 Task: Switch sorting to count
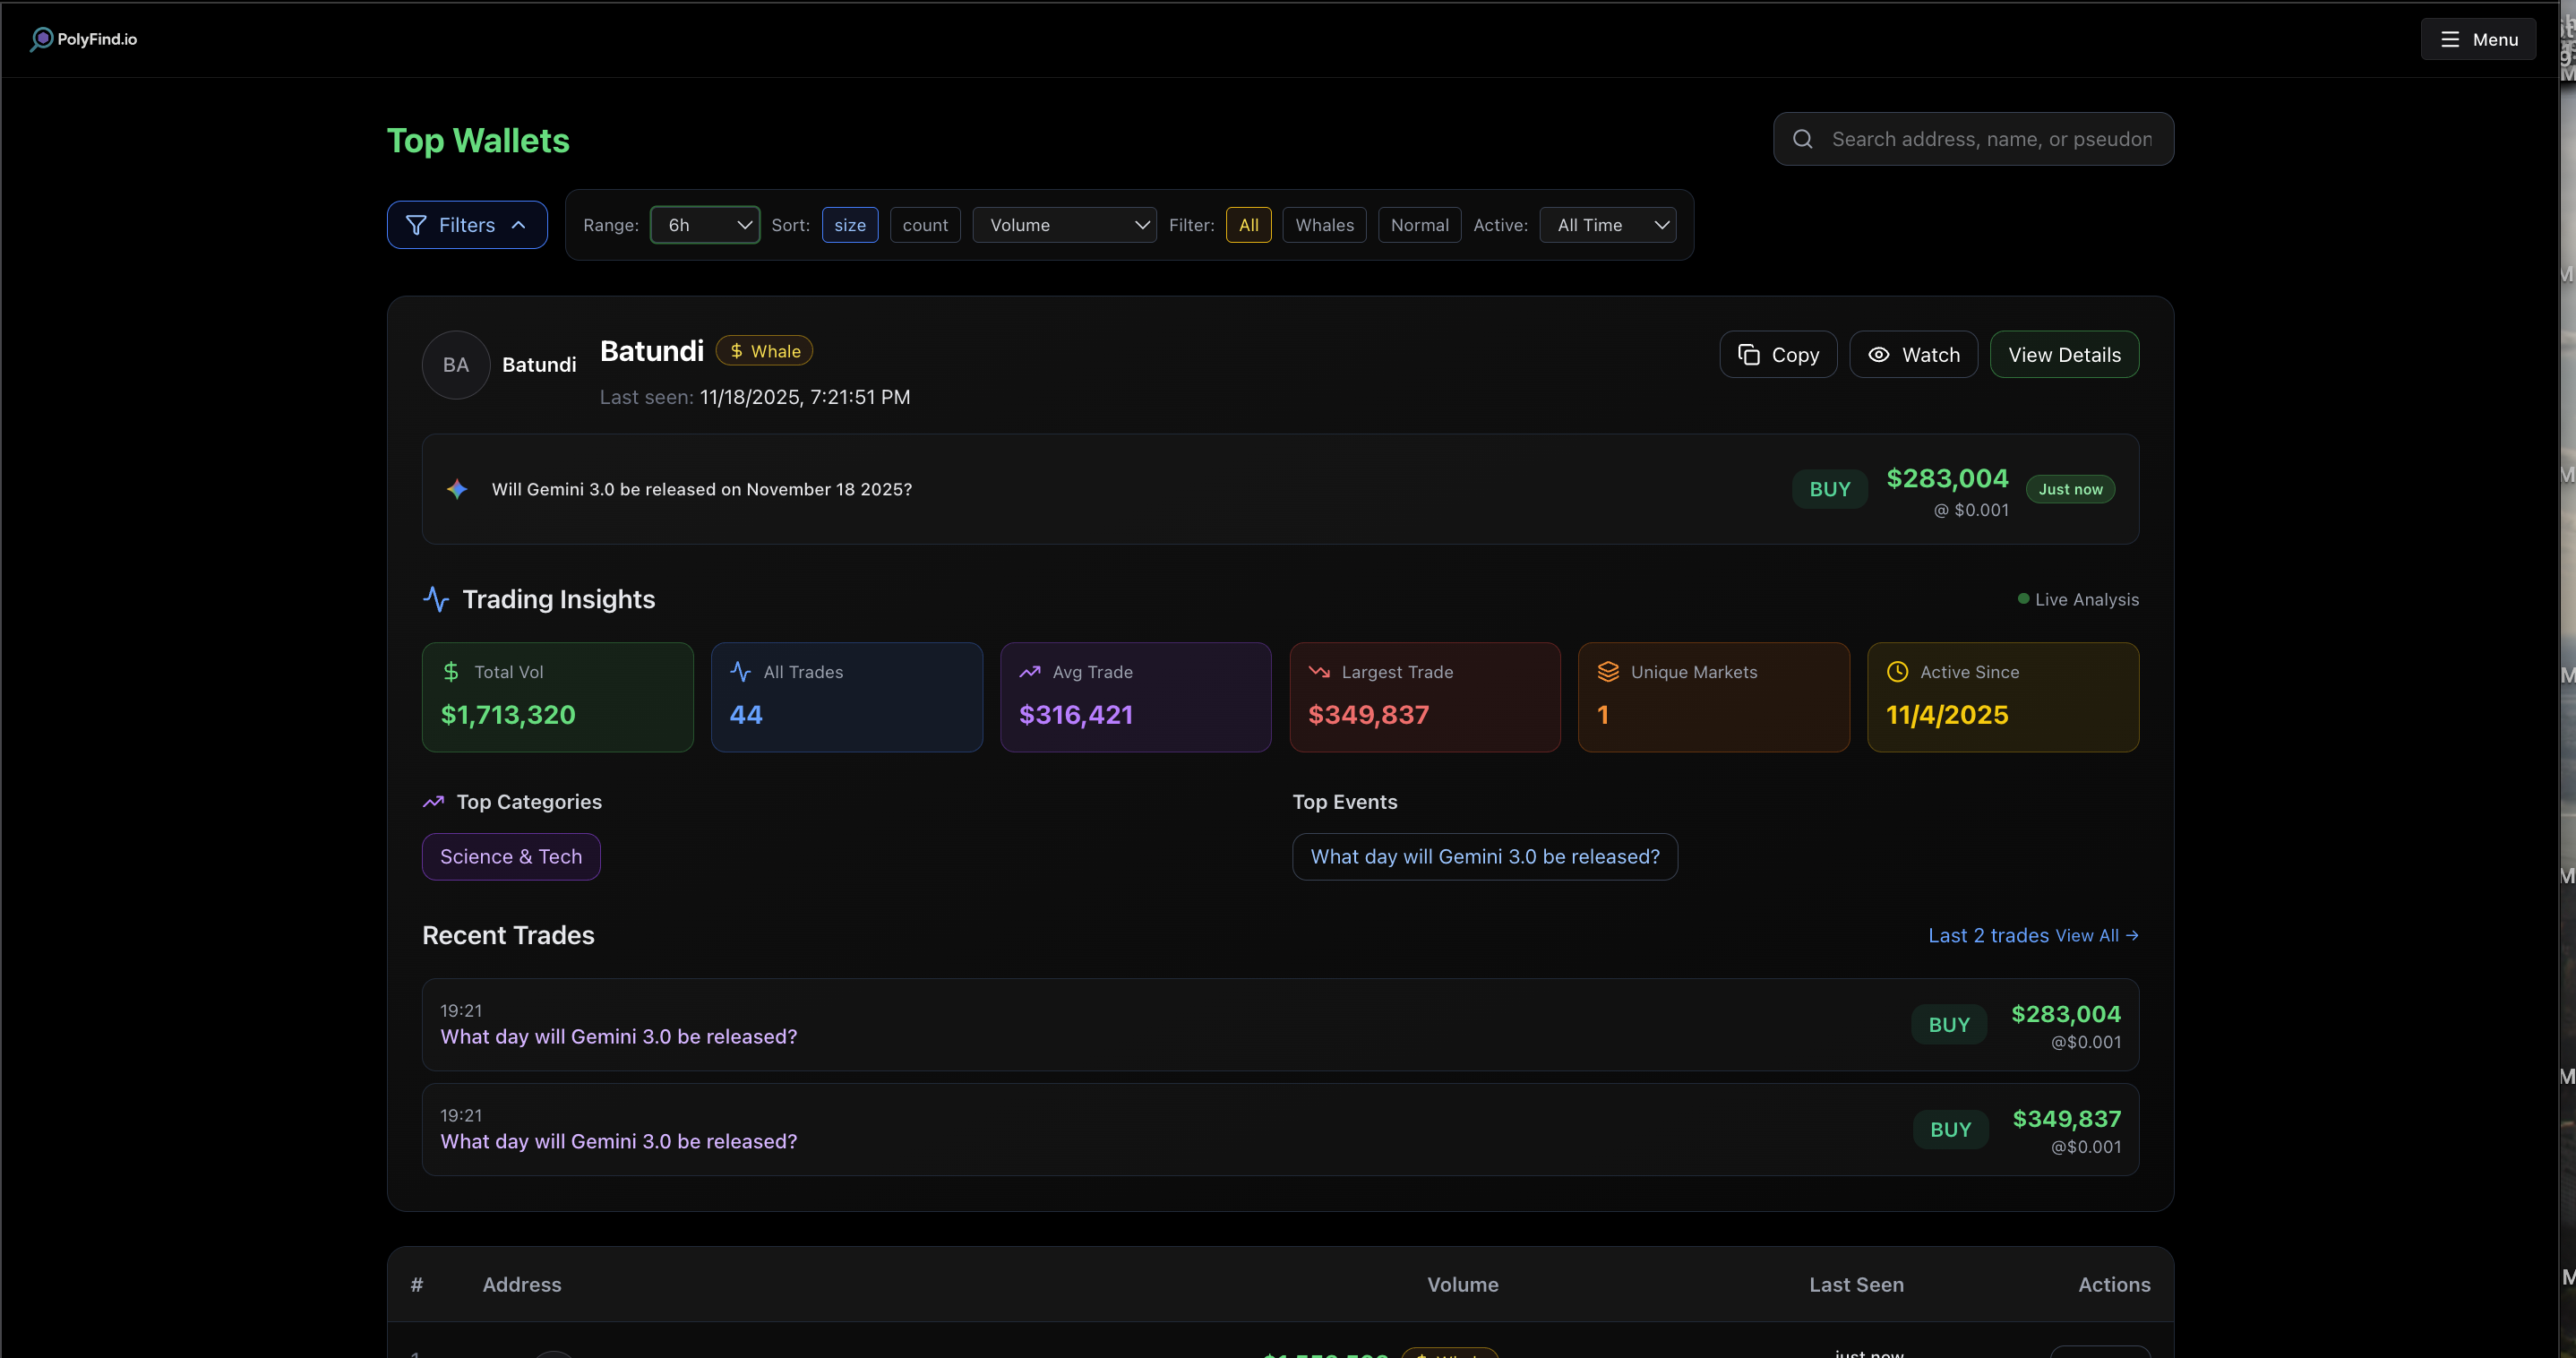click(x=924, y=225)
